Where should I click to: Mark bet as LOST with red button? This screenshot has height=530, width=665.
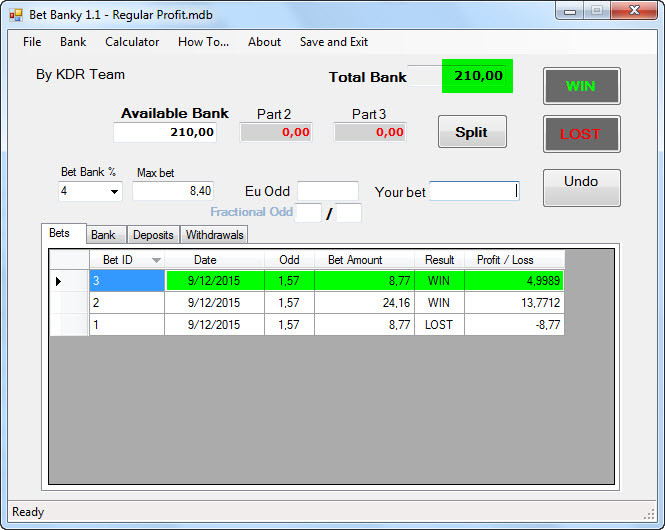pyautogui.click(x=581, y=134)
